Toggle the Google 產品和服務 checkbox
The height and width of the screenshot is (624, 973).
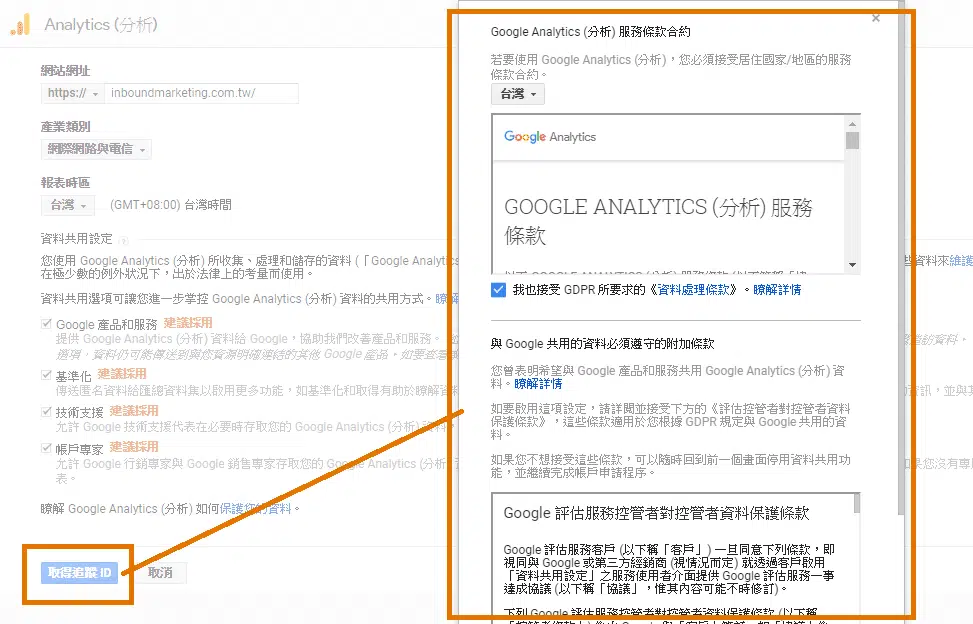tap(46, 324)
